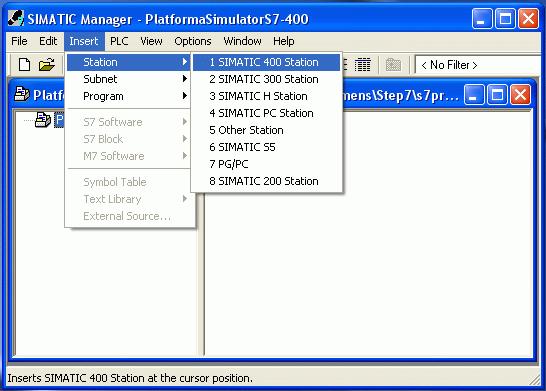Maximize the SIMATIC Manager window
This screenshot has height=391, width=546.
505,18
